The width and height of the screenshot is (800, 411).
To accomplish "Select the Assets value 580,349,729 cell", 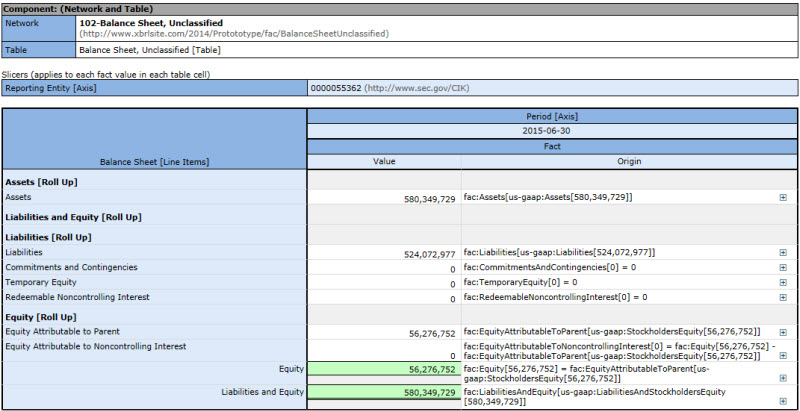I will pos(384,197).
